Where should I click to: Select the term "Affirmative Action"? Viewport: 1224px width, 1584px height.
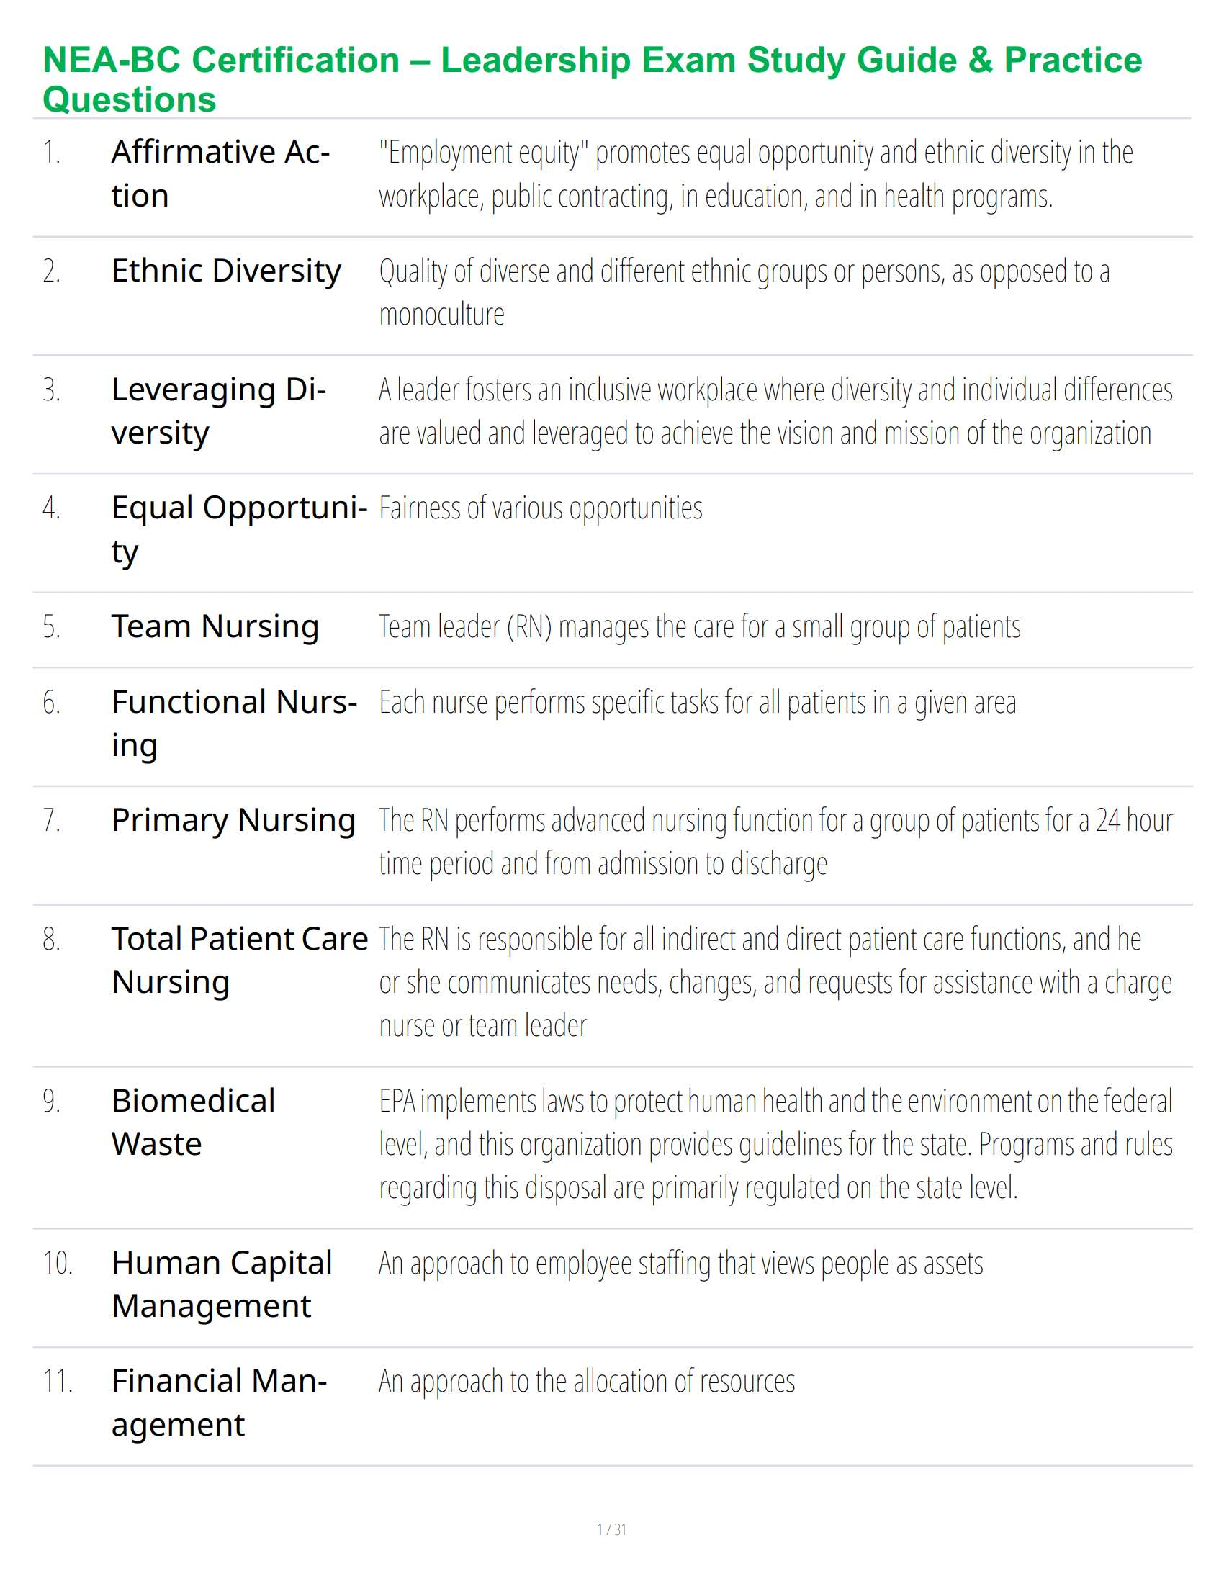pyautogui.click(x=220, y=174)
